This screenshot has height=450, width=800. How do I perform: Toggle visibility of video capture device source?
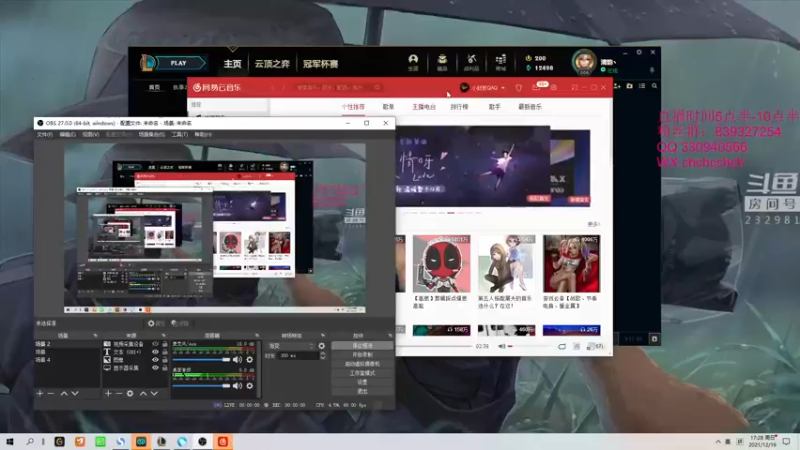(x=155, y=344)
